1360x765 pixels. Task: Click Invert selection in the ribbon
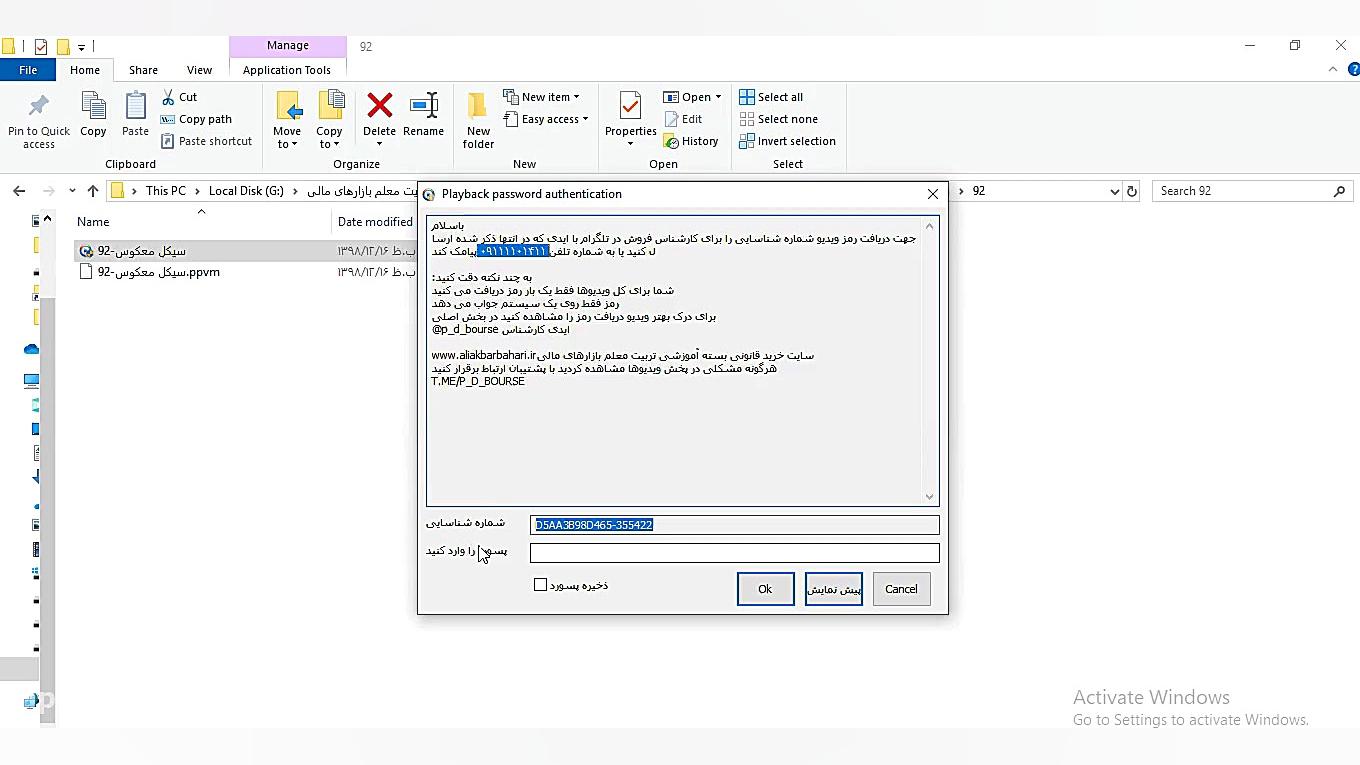[x=788, y=141]
